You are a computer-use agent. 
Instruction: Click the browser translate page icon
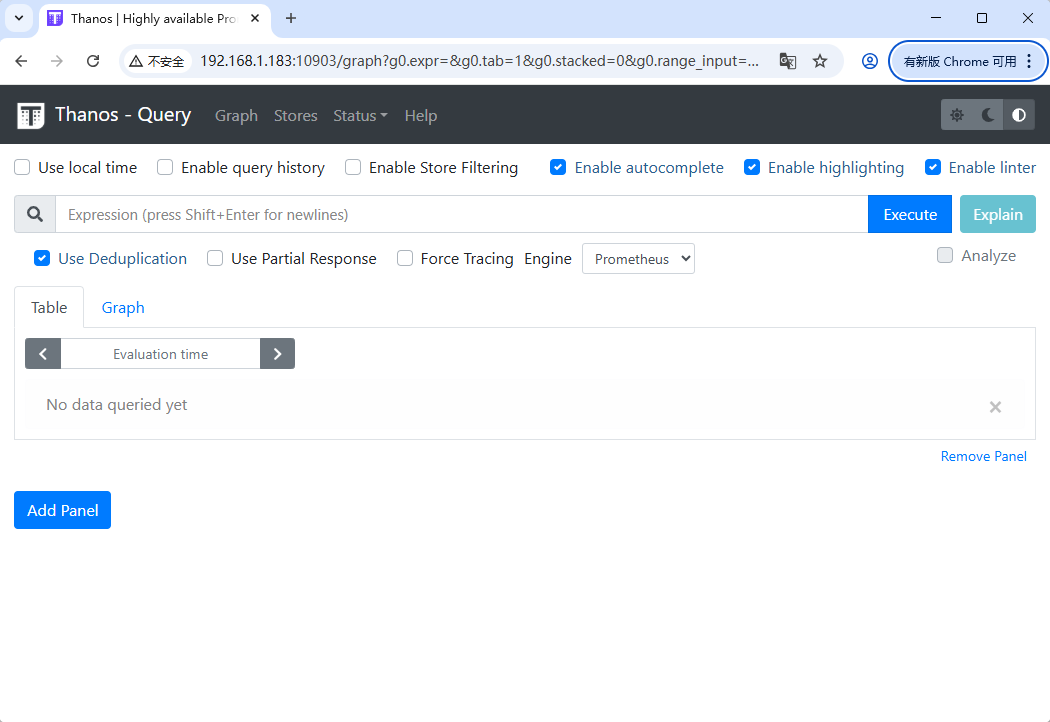point(788,61)
